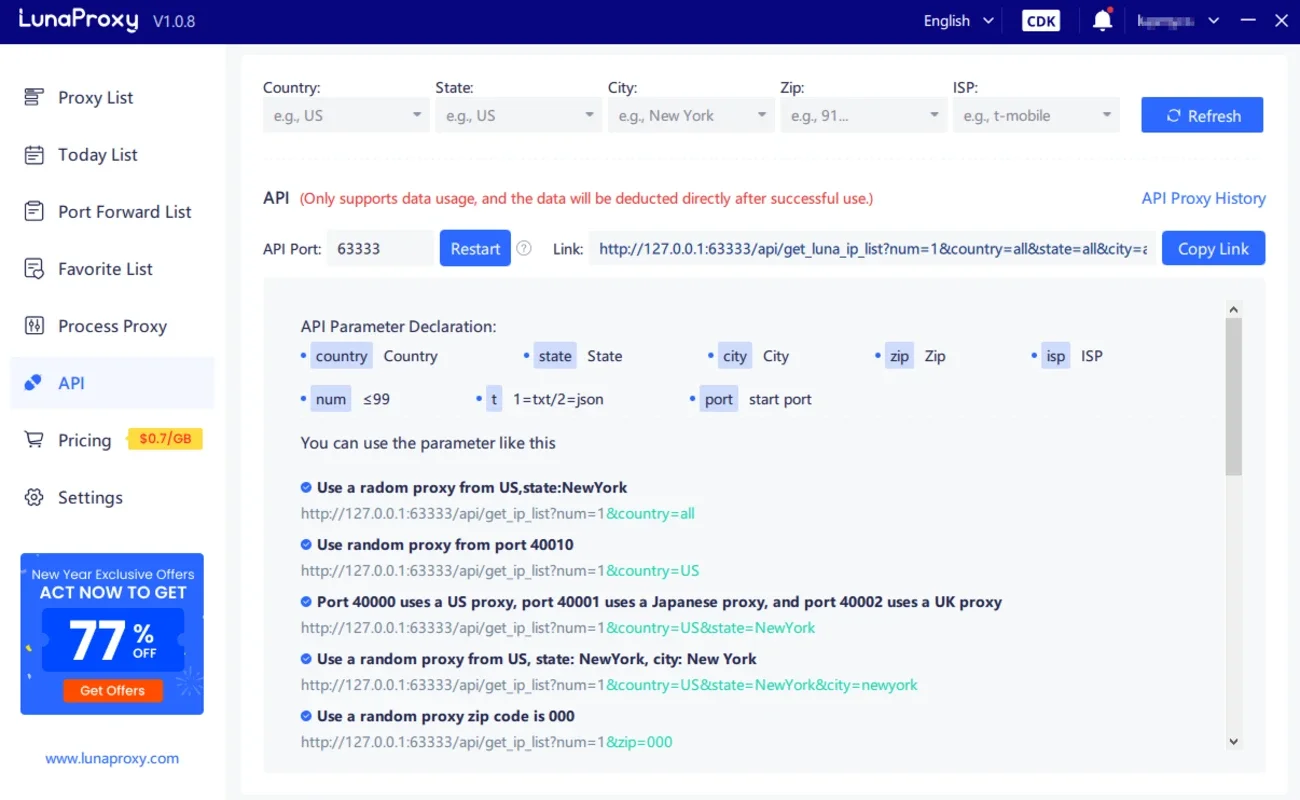Image resolution: width=1300 pixels, height=800 pixels.
Task: Click the V1.0.8 version label
Action: tap(175, 21)
